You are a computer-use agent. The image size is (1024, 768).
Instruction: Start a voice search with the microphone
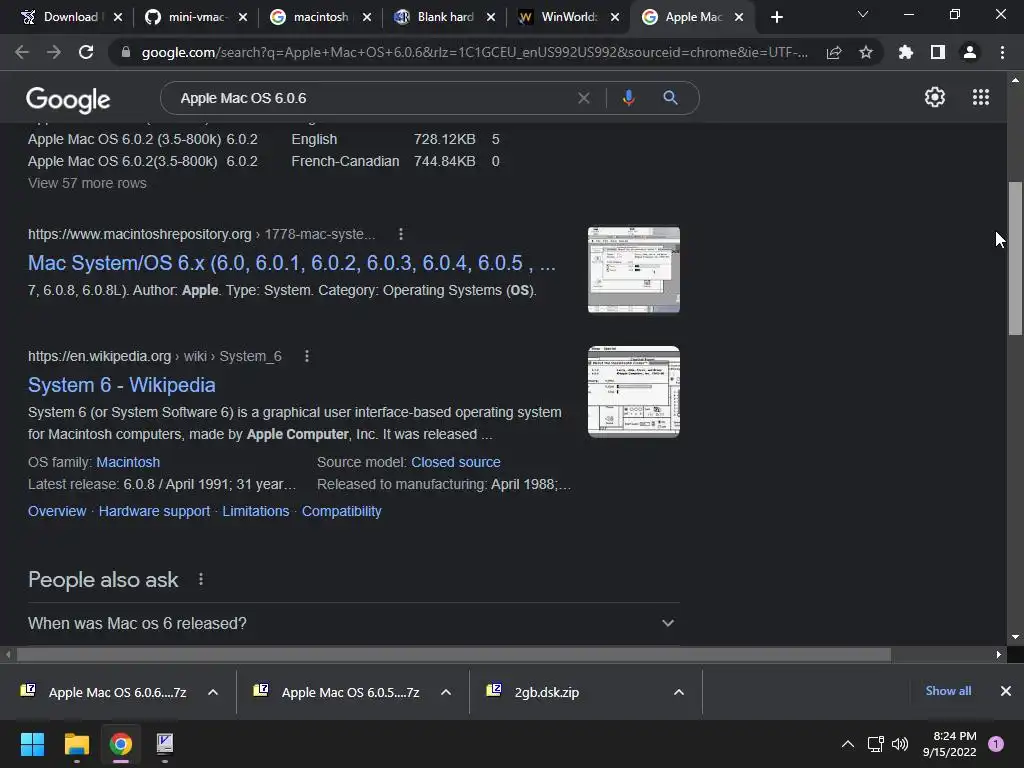tap(628, 98)
